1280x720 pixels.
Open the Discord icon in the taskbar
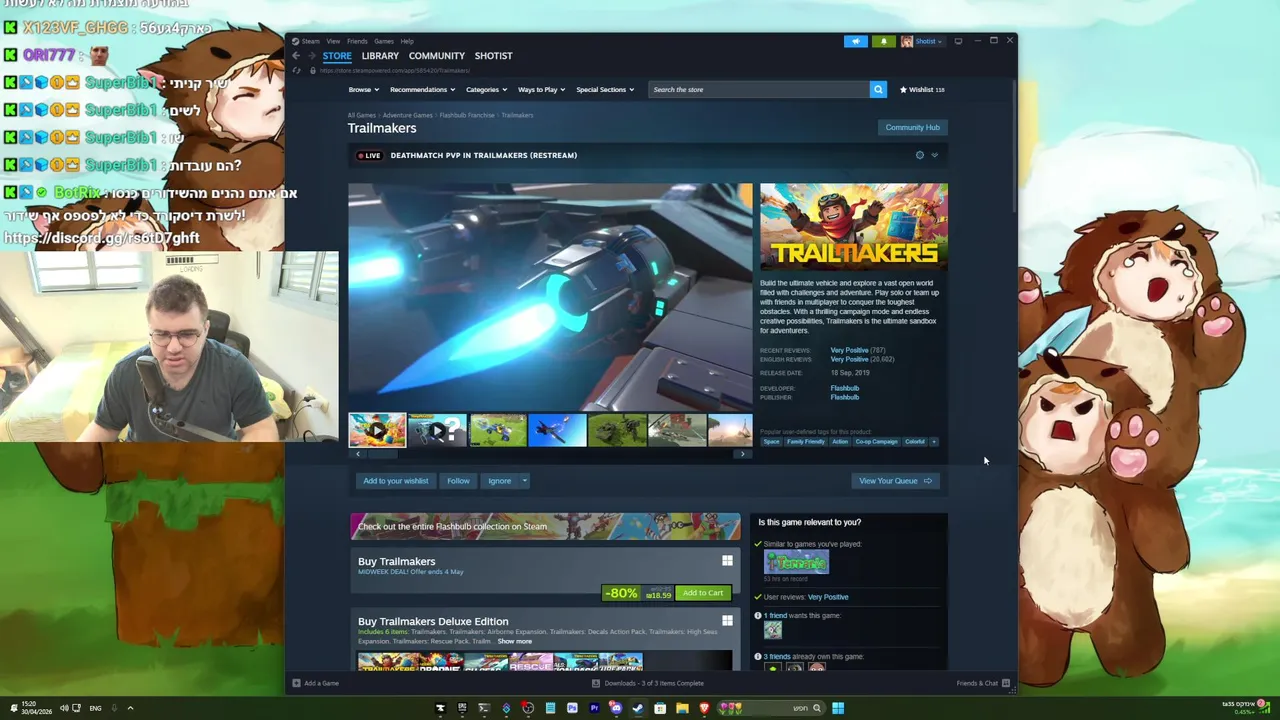pos(616,708)
